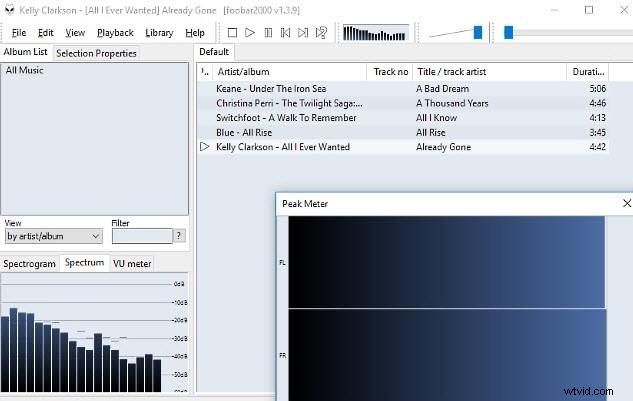Open the Playback menu
Viewport: 633px width, 401px height.
click(115, 33)
